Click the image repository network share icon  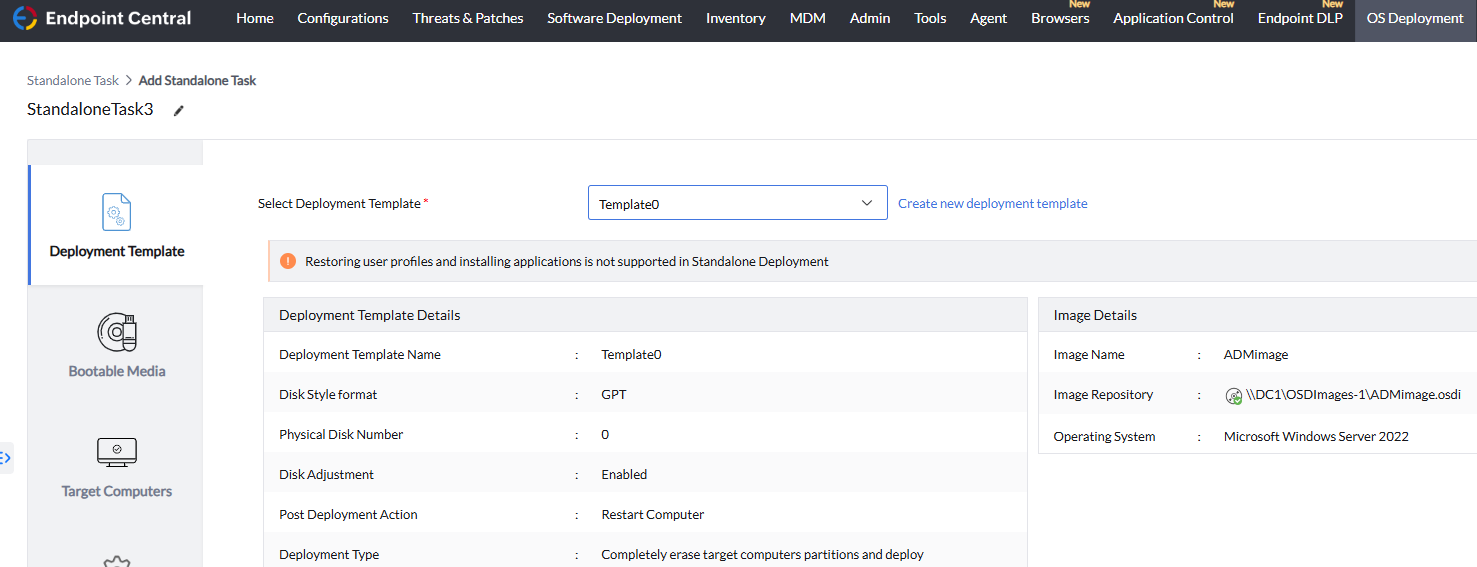coord(1234,395)
